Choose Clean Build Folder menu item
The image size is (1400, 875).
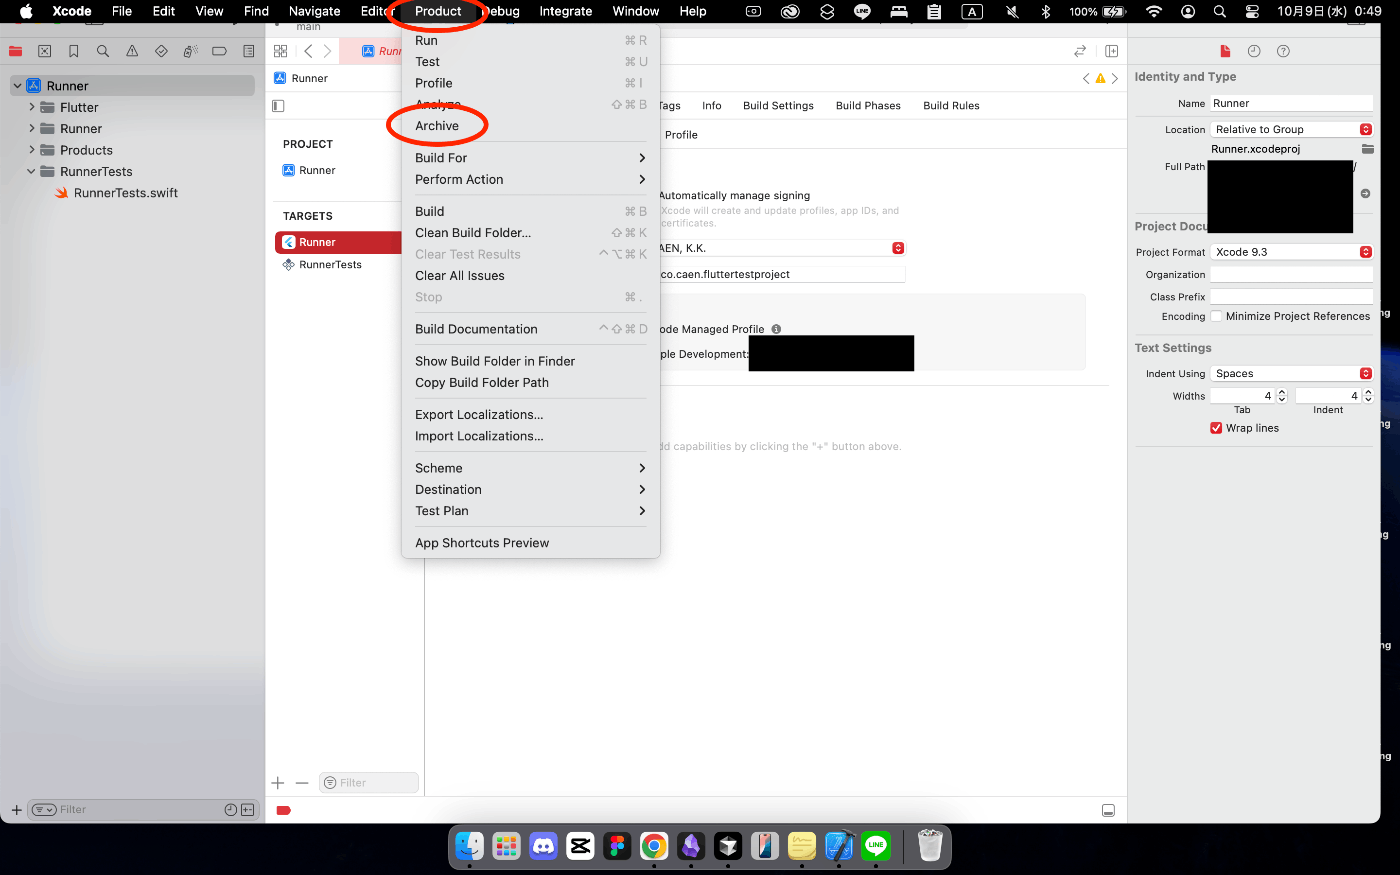[530, 233]
